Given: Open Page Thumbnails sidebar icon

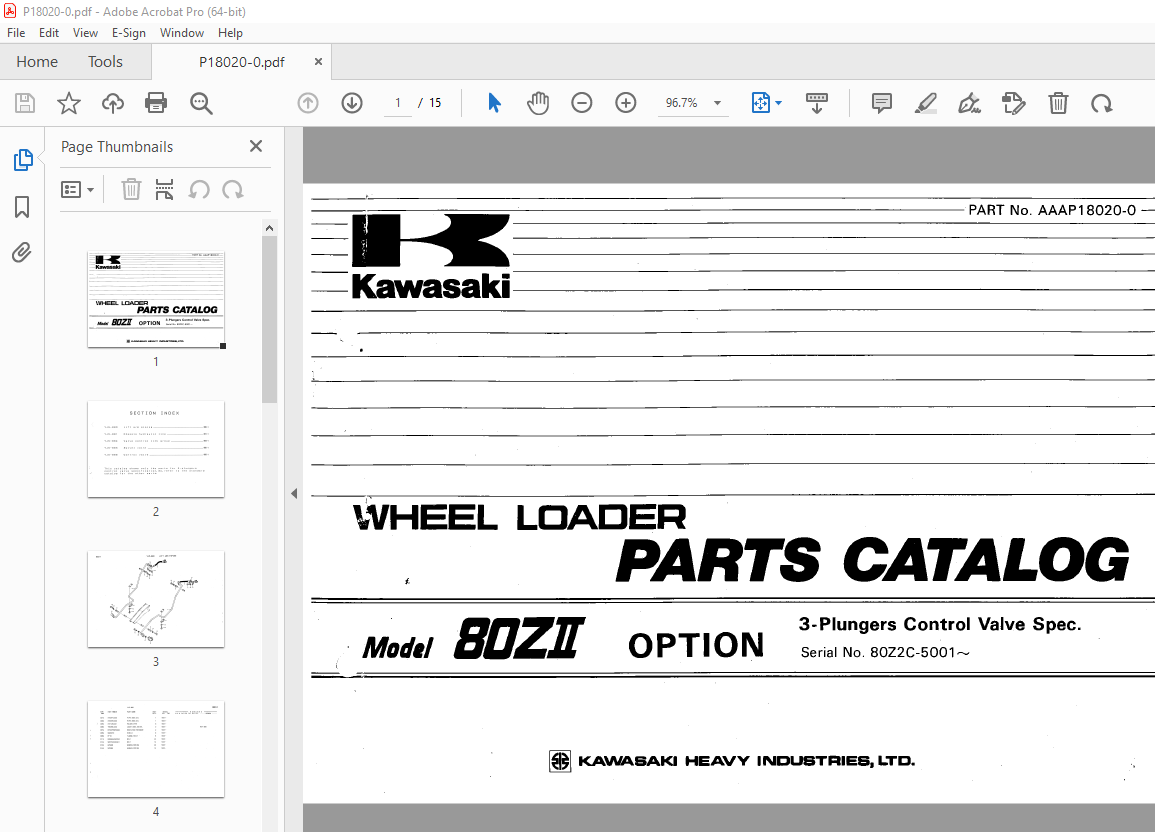Looking at the screenshot, I should [x=23, y=160].
